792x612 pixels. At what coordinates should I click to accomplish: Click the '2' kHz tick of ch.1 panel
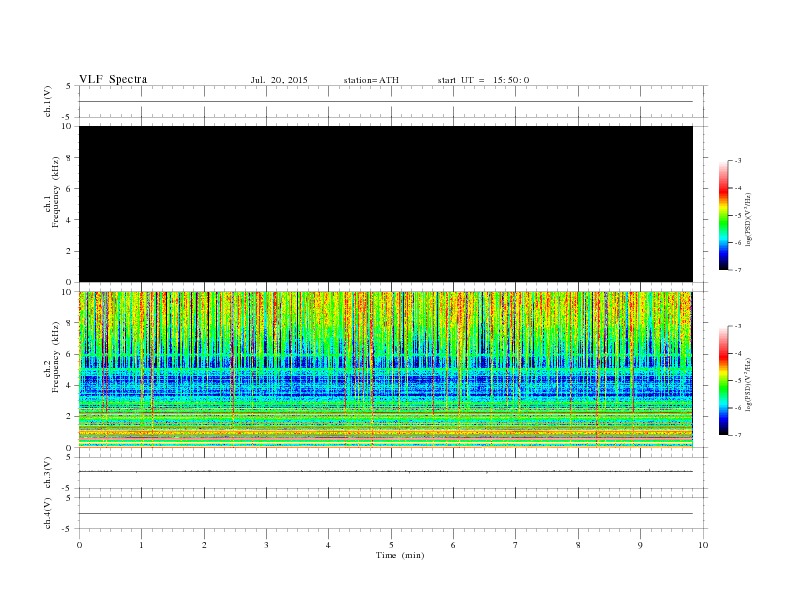tap(70, 251)
